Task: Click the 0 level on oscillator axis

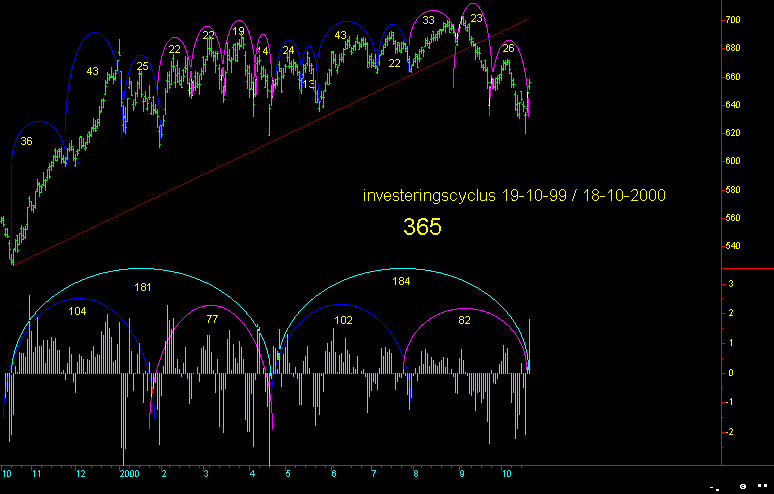Action: point(731,373)
